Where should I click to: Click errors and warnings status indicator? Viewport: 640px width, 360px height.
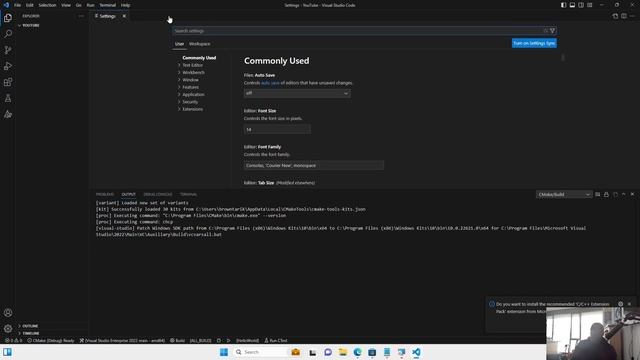pos(13,340)
